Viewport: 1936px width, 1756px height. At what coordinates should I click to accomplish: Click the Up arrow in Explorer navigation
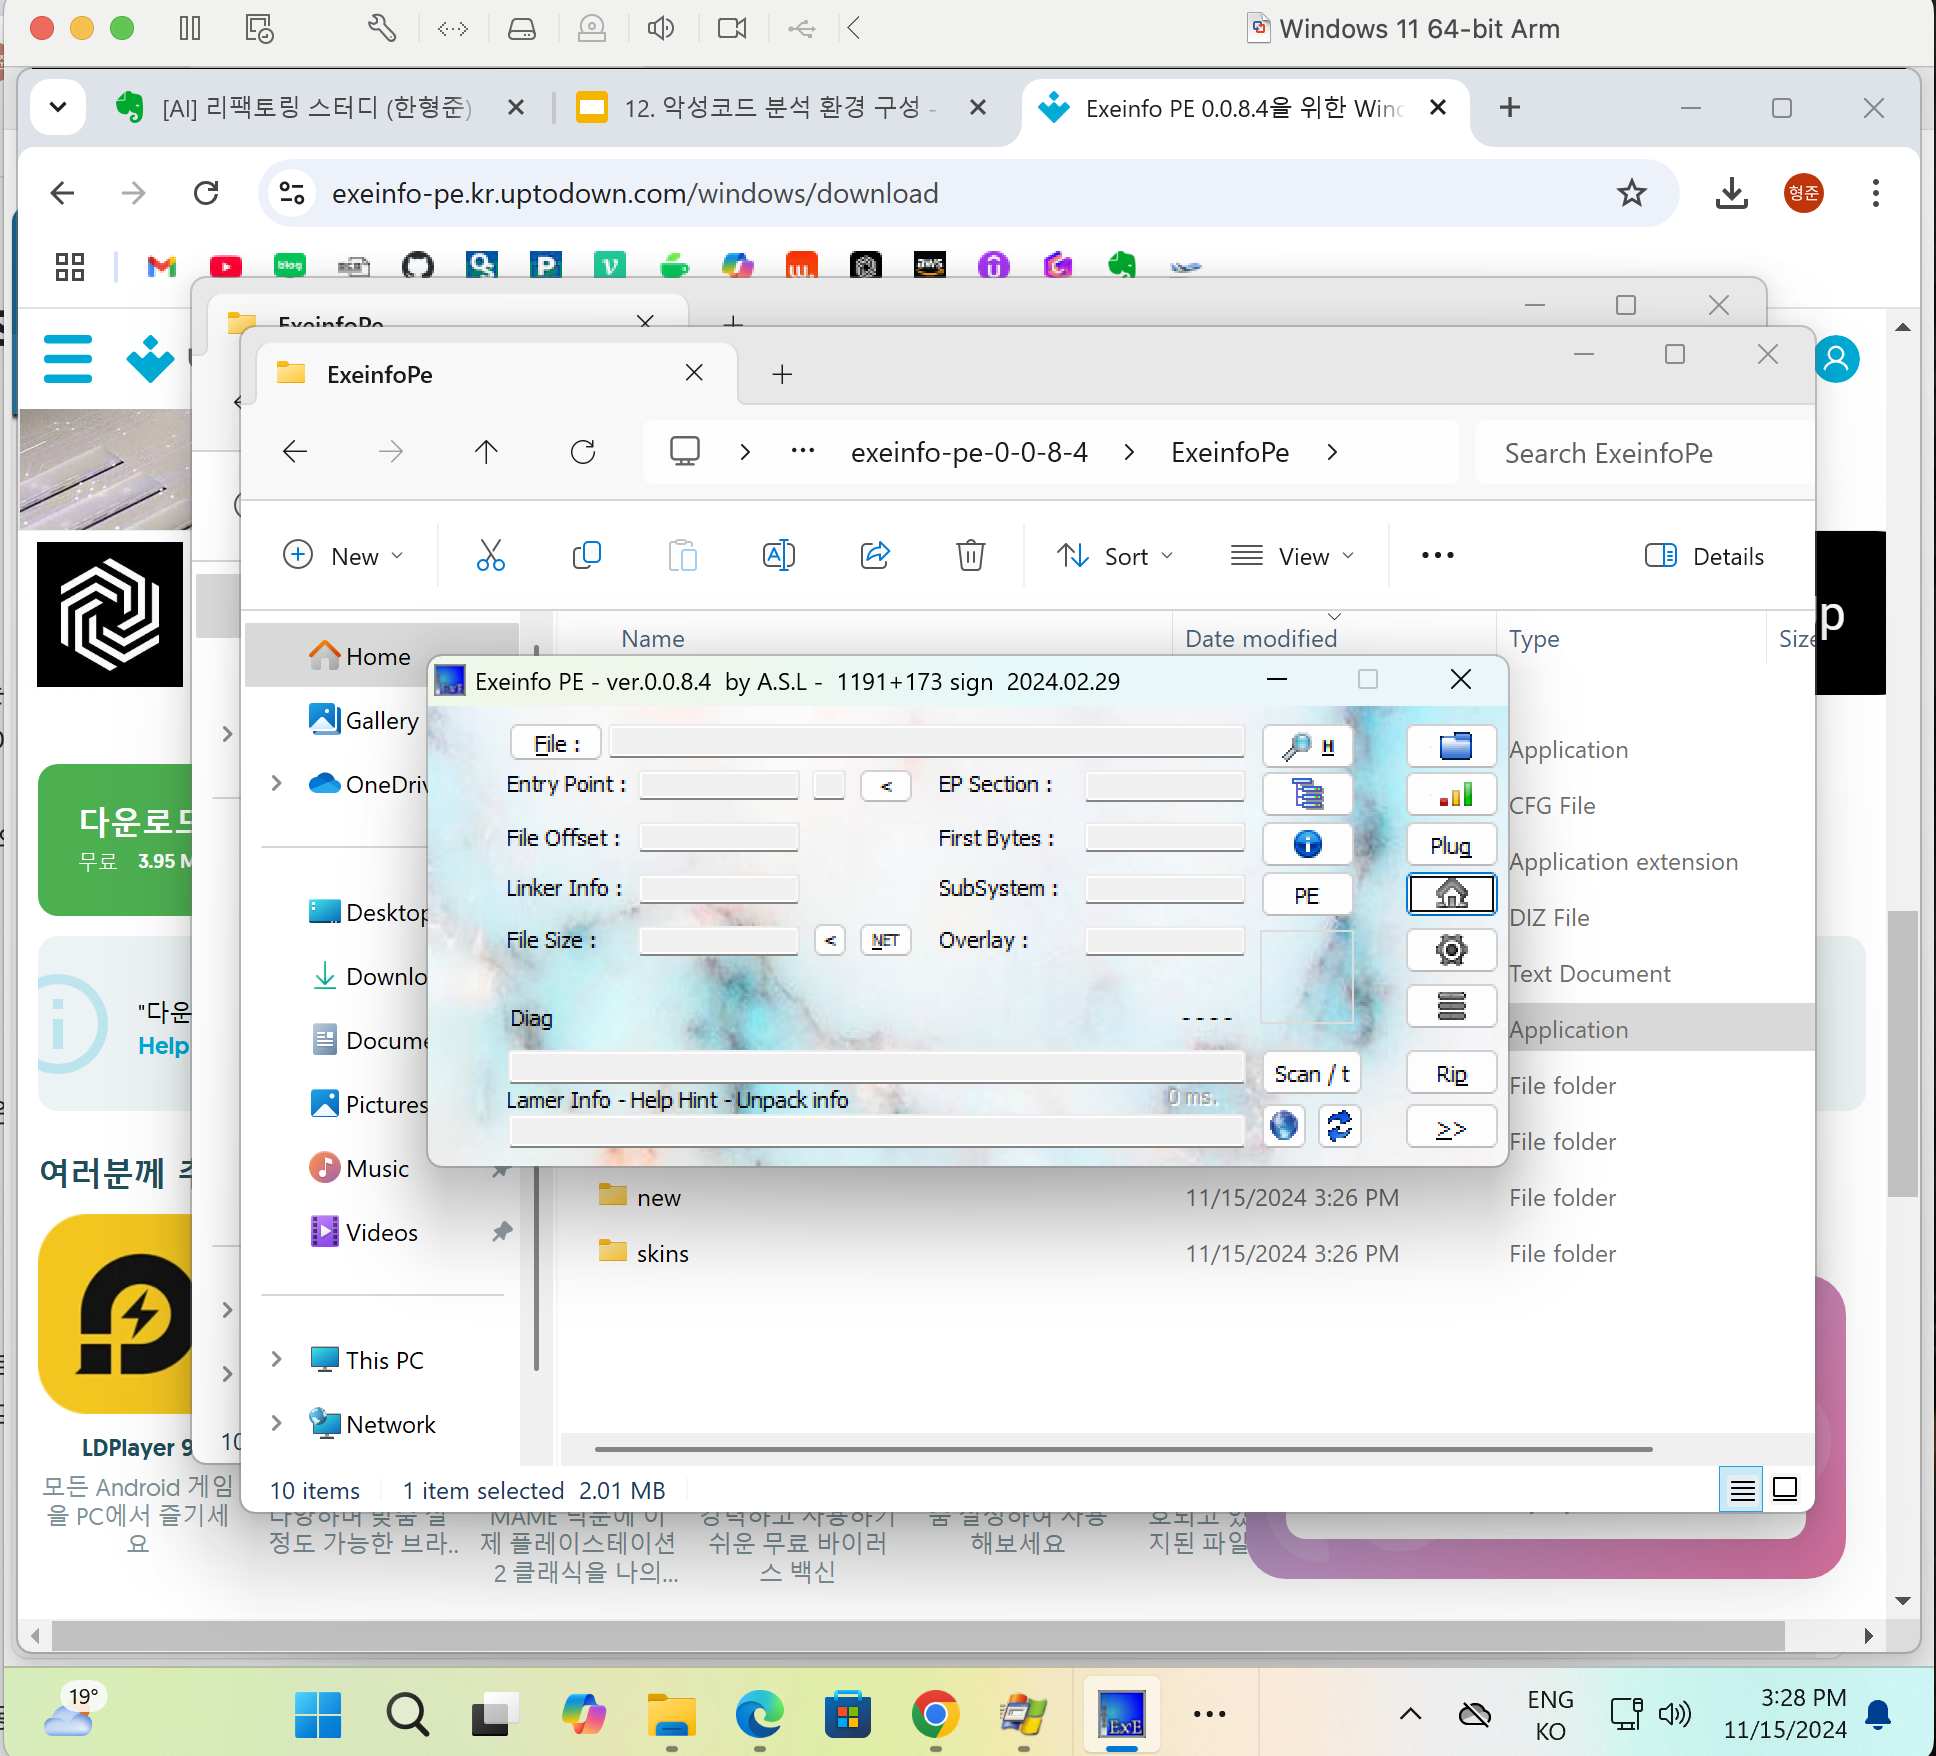tap(486, 452)
